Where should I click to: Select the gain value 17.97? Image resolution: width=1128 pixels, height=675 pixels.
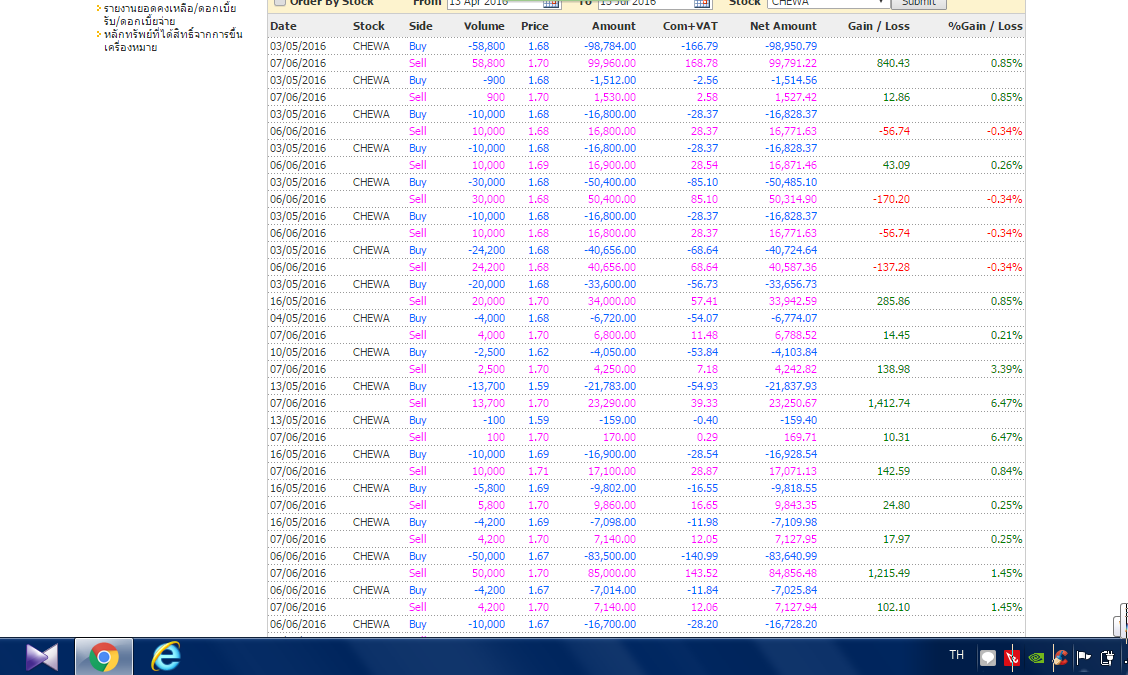896,540
